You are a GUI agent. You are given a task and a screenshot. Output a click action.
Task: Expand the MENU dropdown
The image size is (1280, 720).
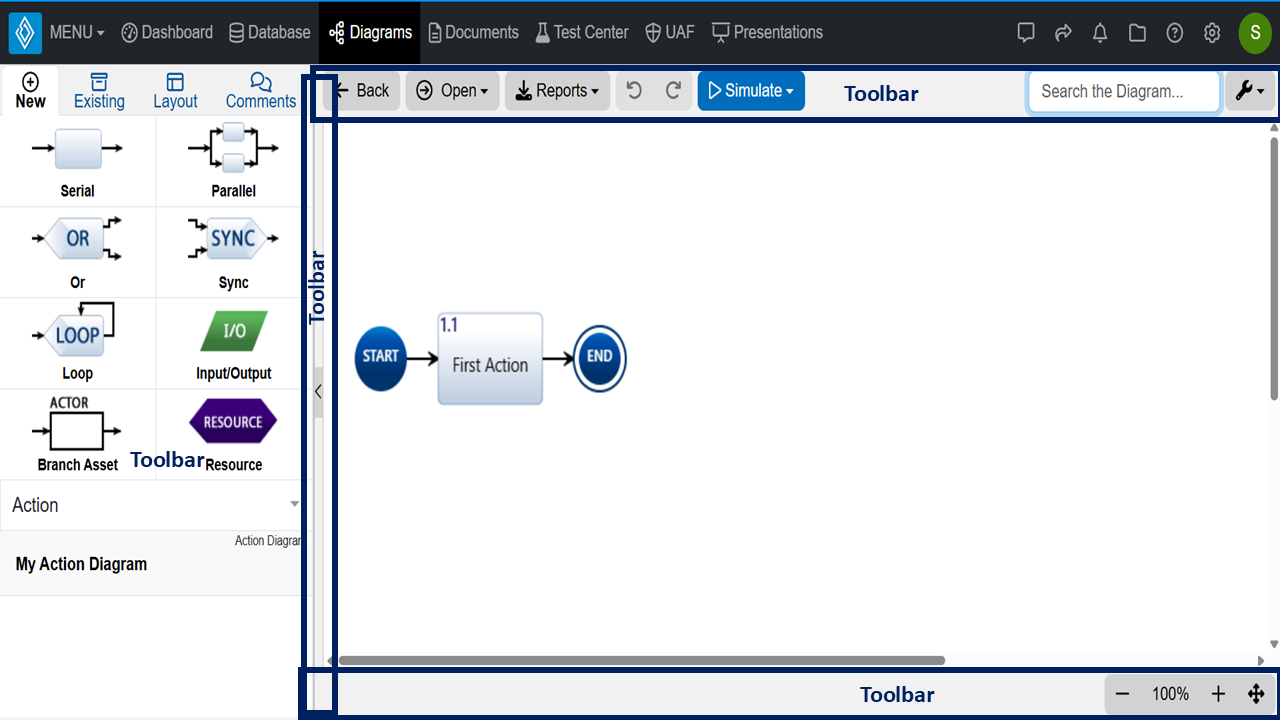pyautogui.click(x=77, y=33)
